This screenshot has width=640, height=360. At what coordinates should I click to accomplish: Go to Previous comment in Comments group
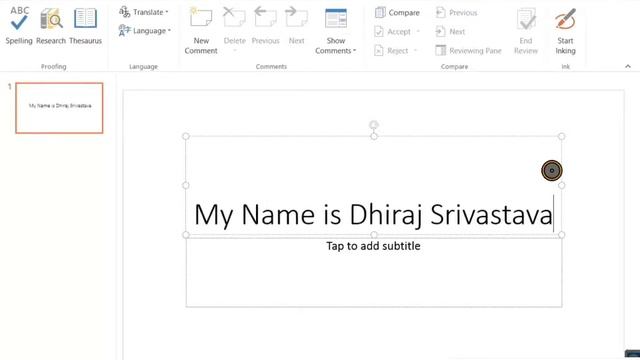tap(265, 25)
